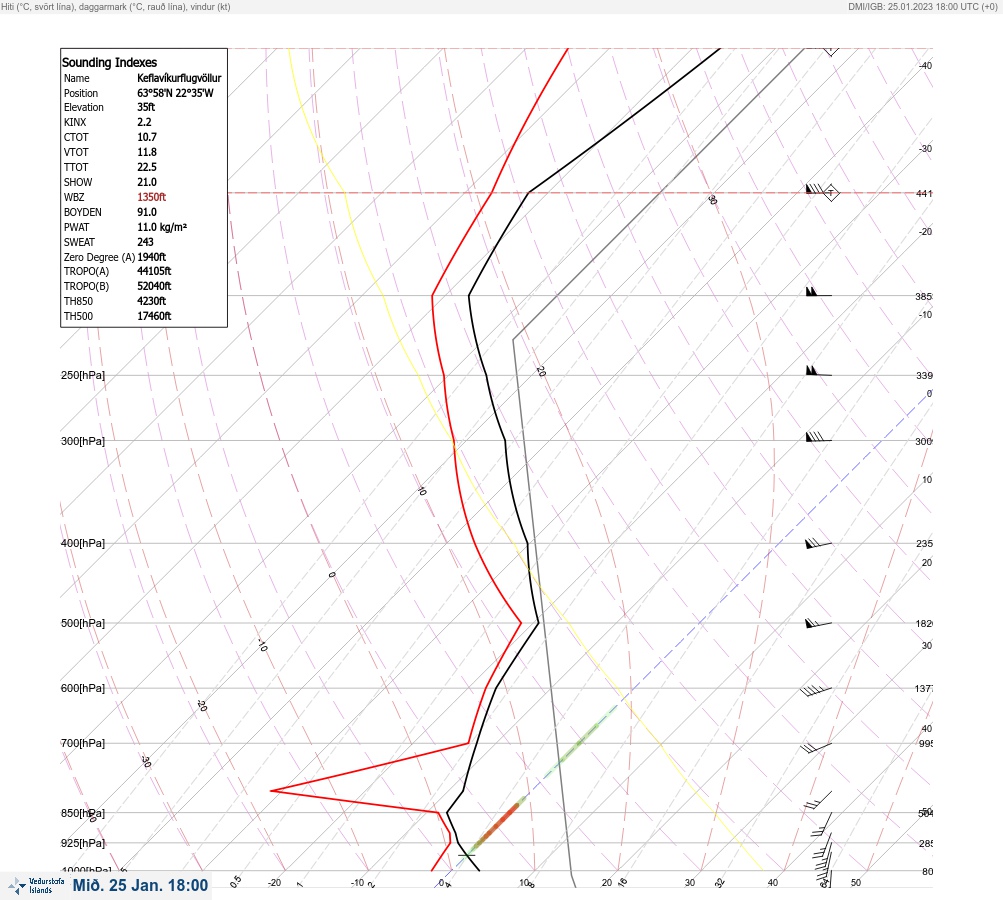Click the KINX value 2.2
Screen dimensions: 1003x900
144,122
